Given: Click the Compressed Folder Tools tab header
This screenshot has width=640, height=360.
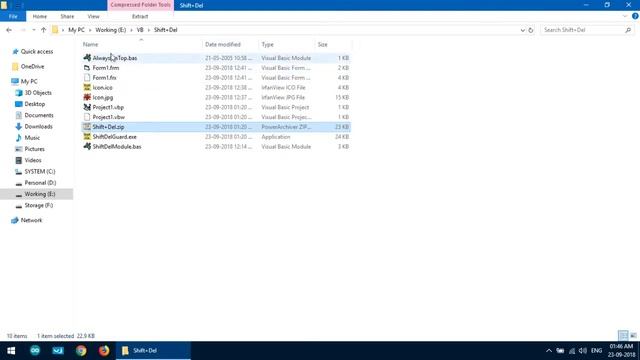Looking at the screenshot, I should pos(140,5).
